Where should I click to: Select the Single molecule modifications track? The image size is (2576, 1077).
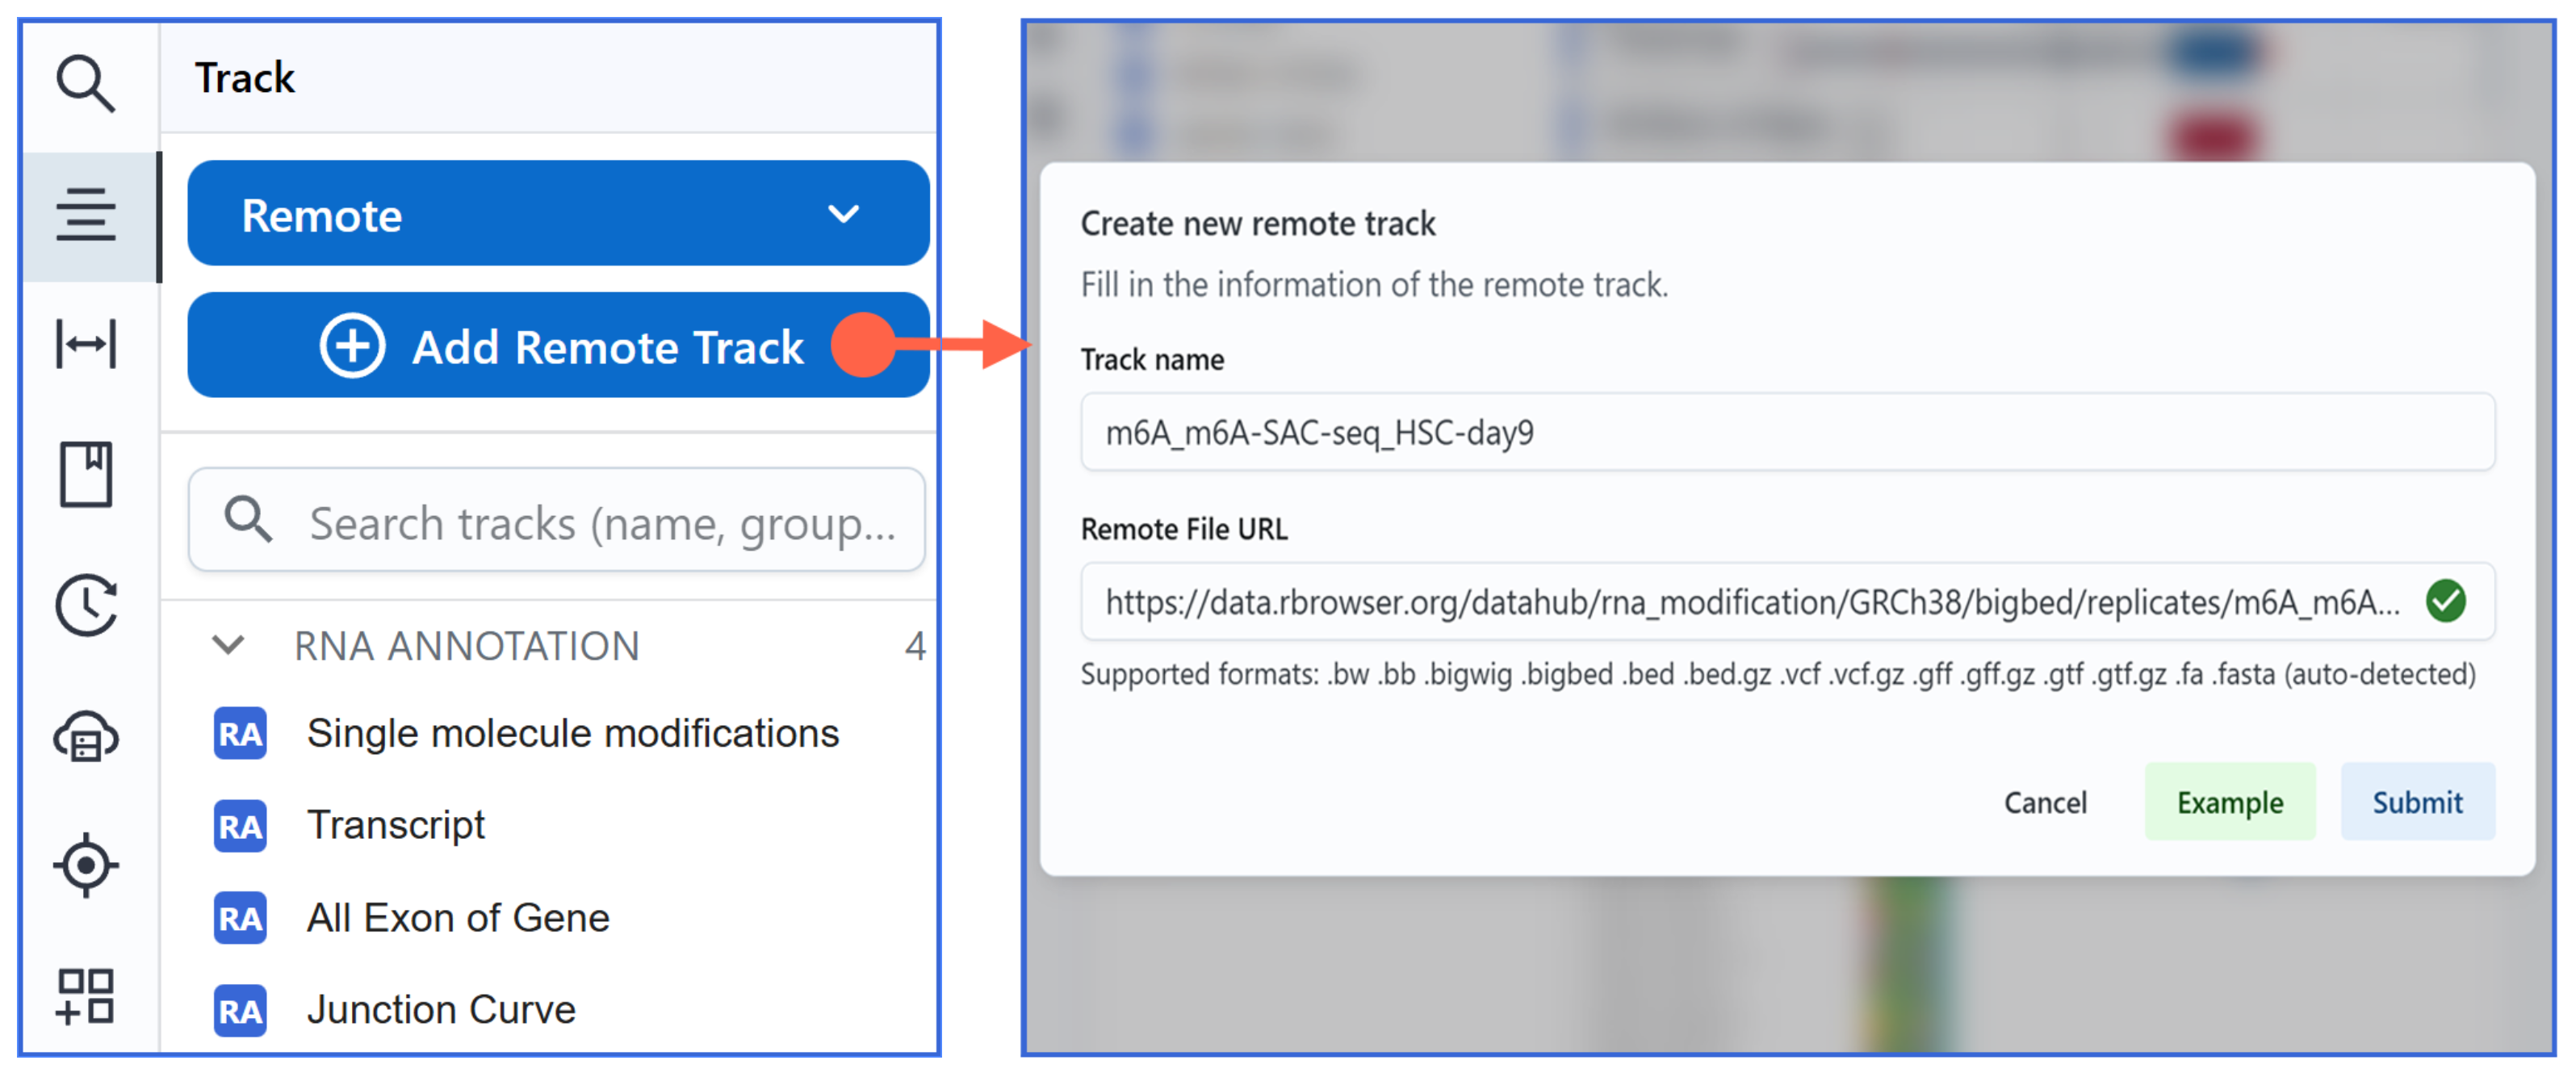click(572, 734)
